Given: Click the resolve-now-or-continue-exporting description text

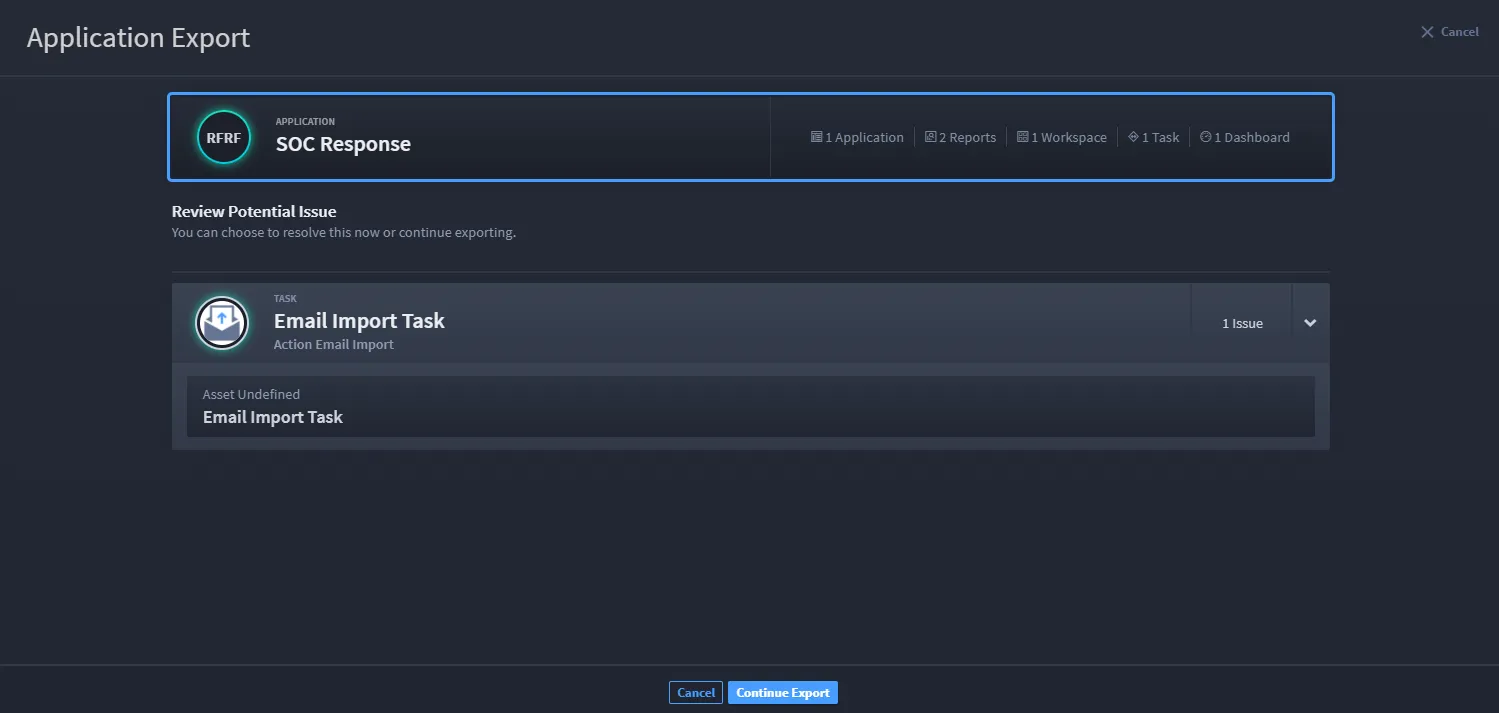Looking at the screenshot, I should [344, 233].
